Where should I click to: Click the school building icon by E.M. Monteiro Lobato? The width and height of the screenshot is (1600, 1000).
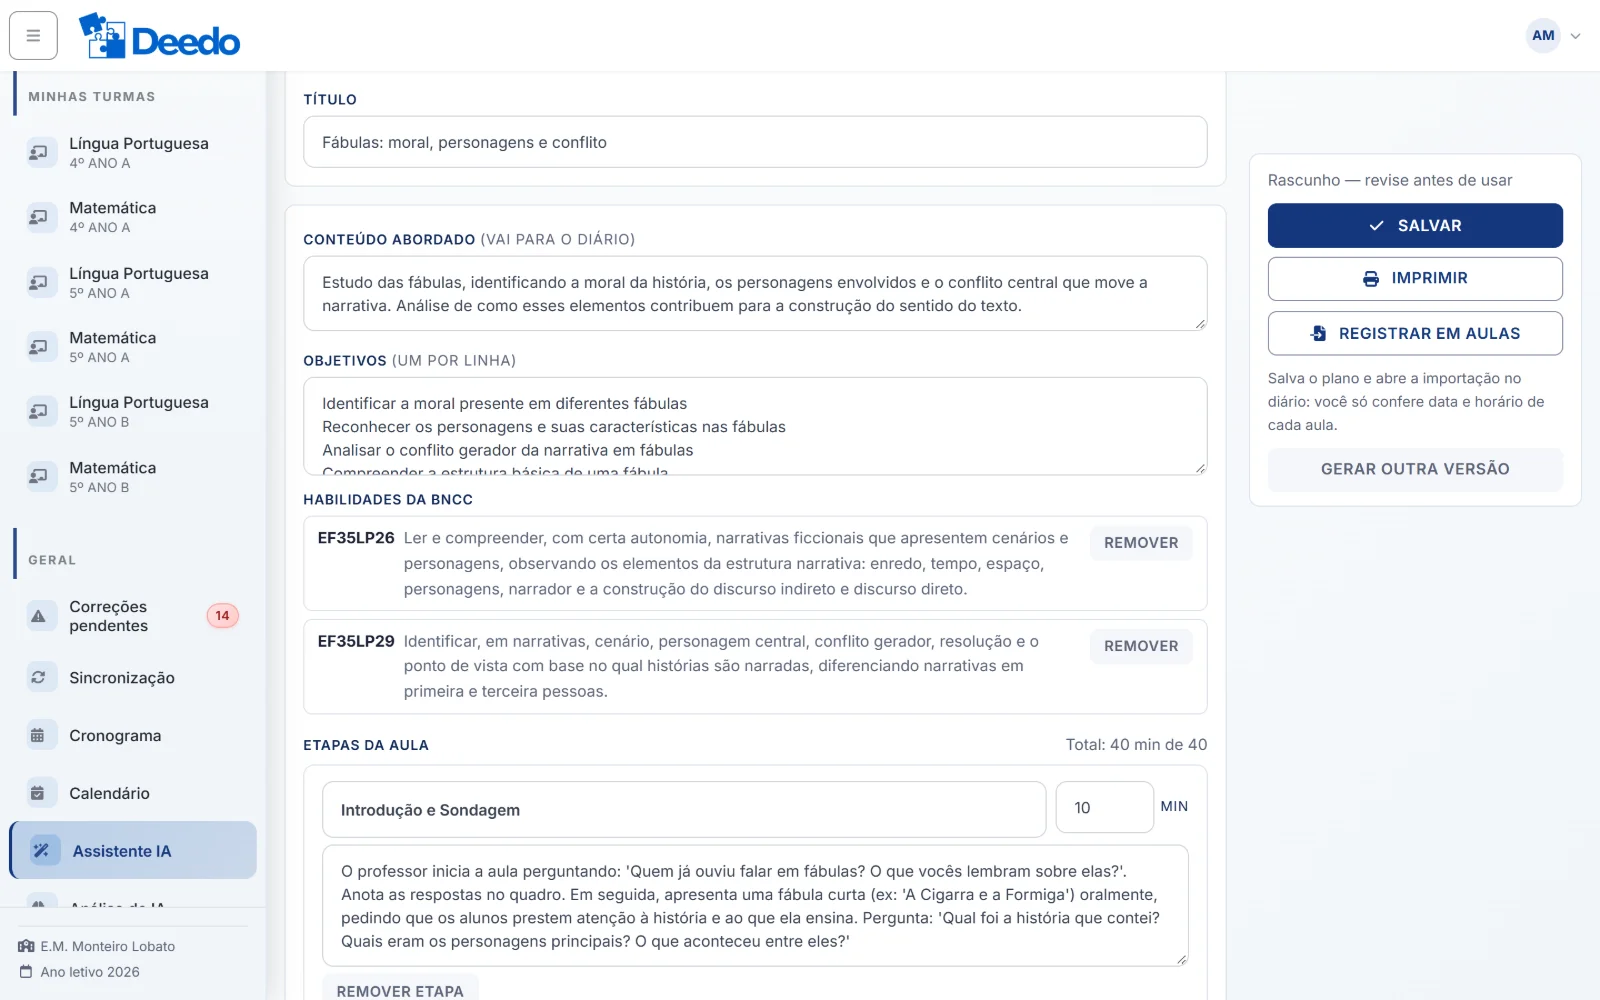(x=26, y=946)
